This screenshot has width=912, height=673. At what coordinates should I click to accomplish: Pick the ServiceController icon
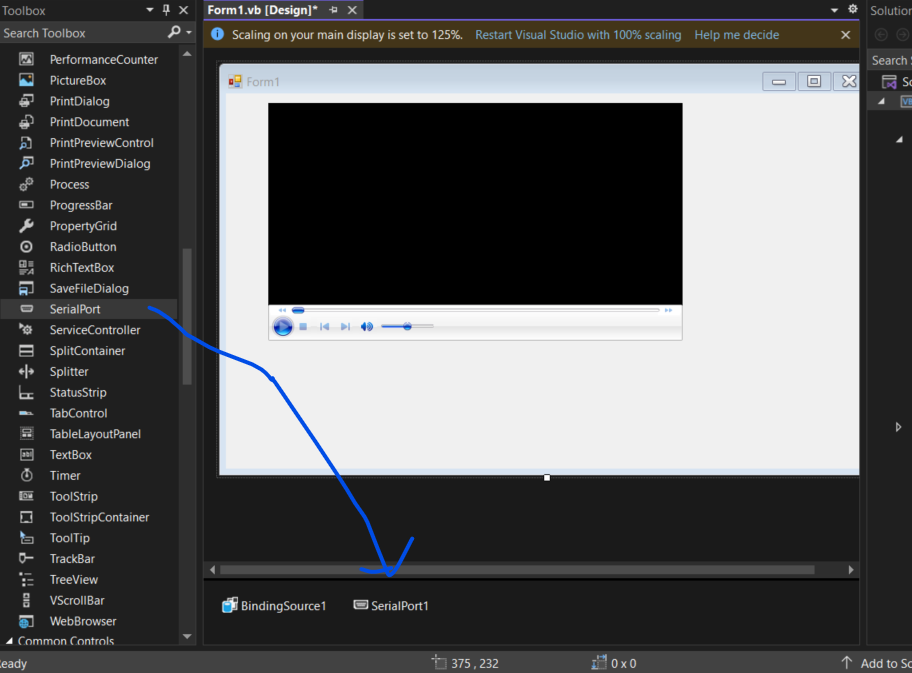pyautogui.click(x=26, y=330)
